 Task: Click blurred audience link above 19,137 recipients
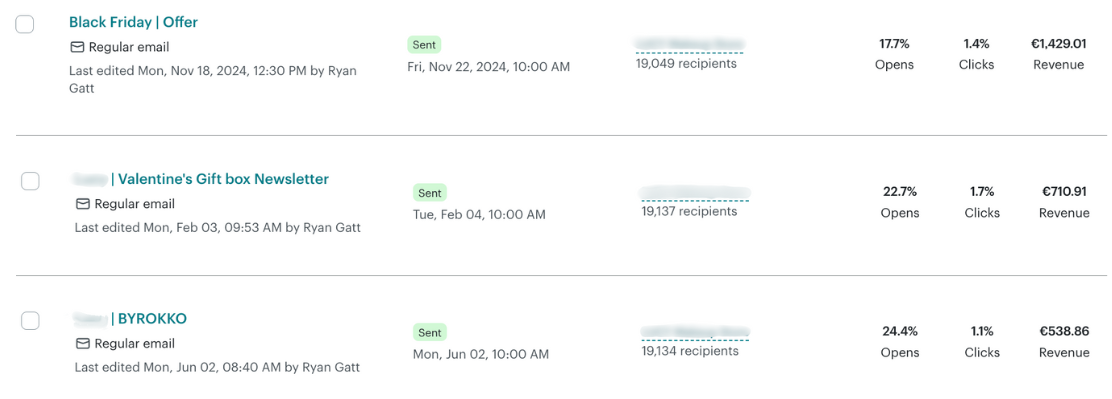point(695,193)
